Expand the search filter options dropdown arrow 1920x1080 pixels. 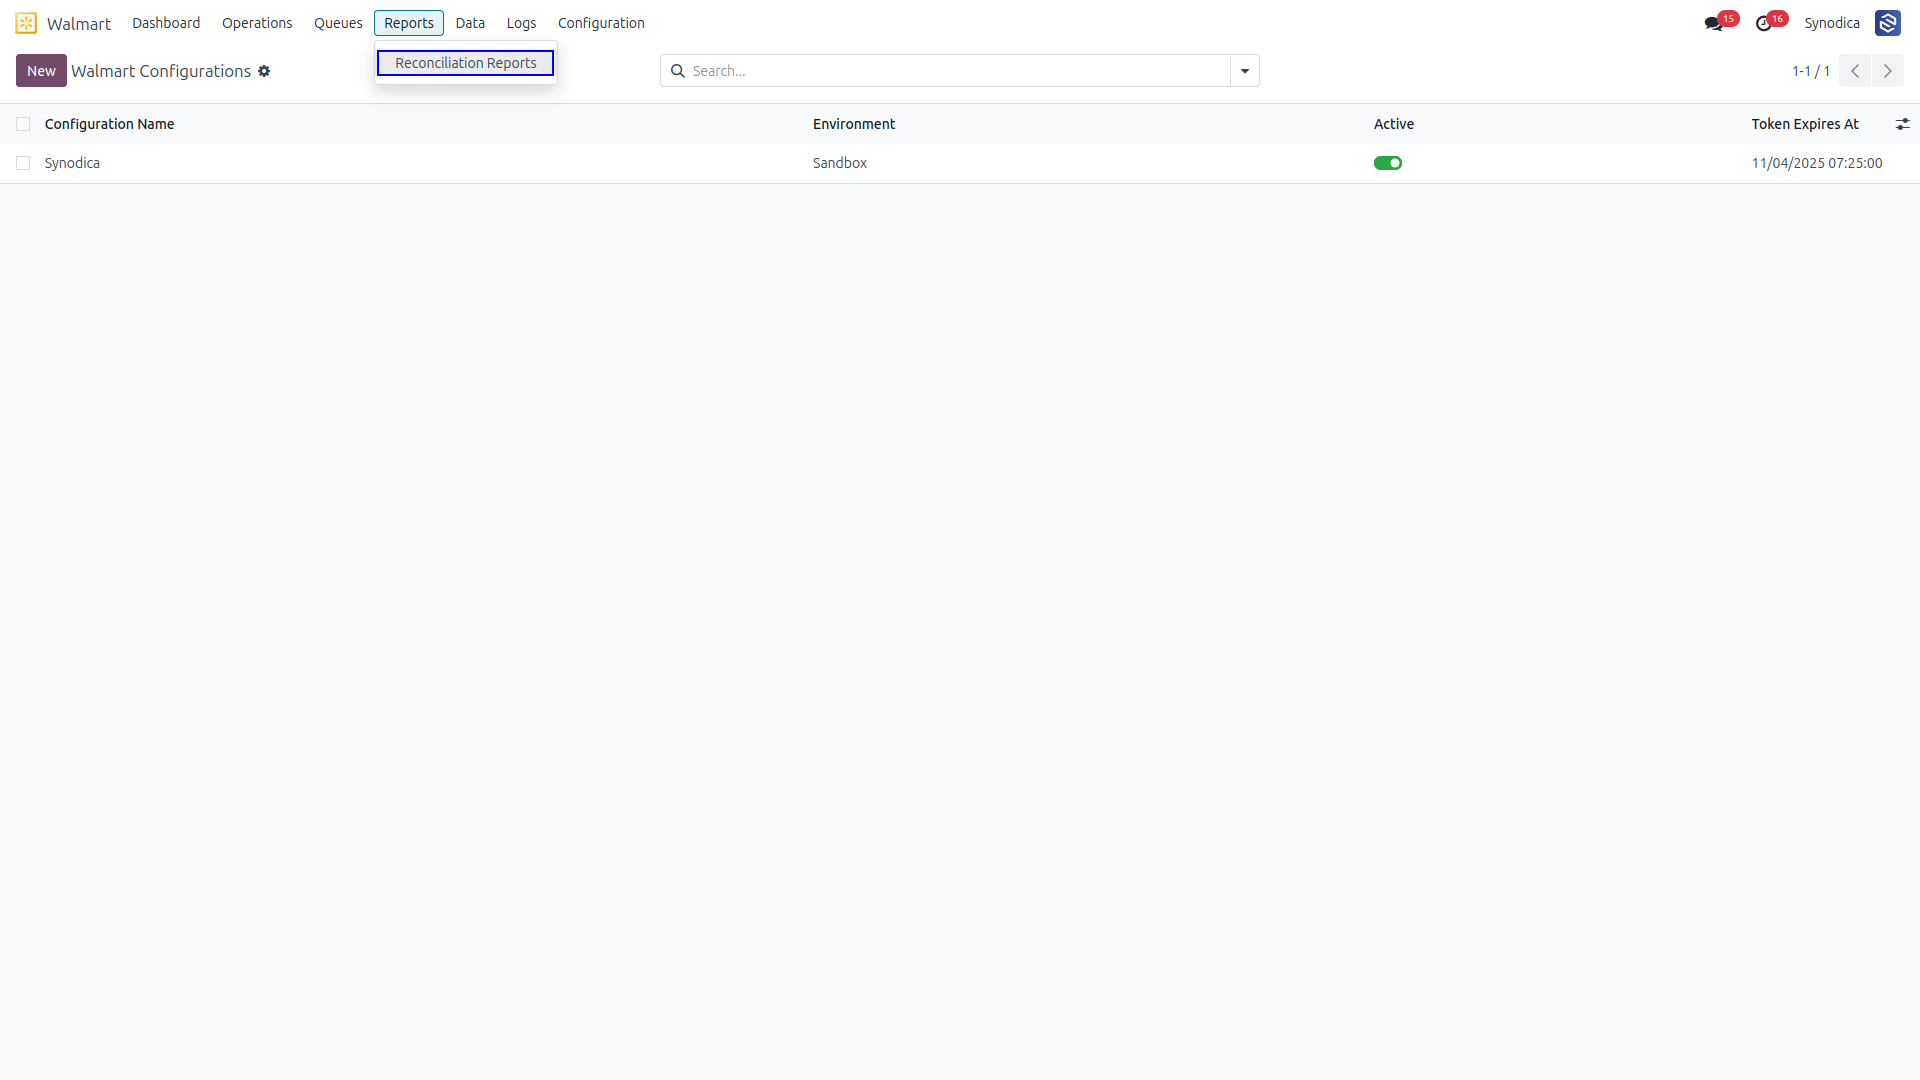click(1245, 71)
